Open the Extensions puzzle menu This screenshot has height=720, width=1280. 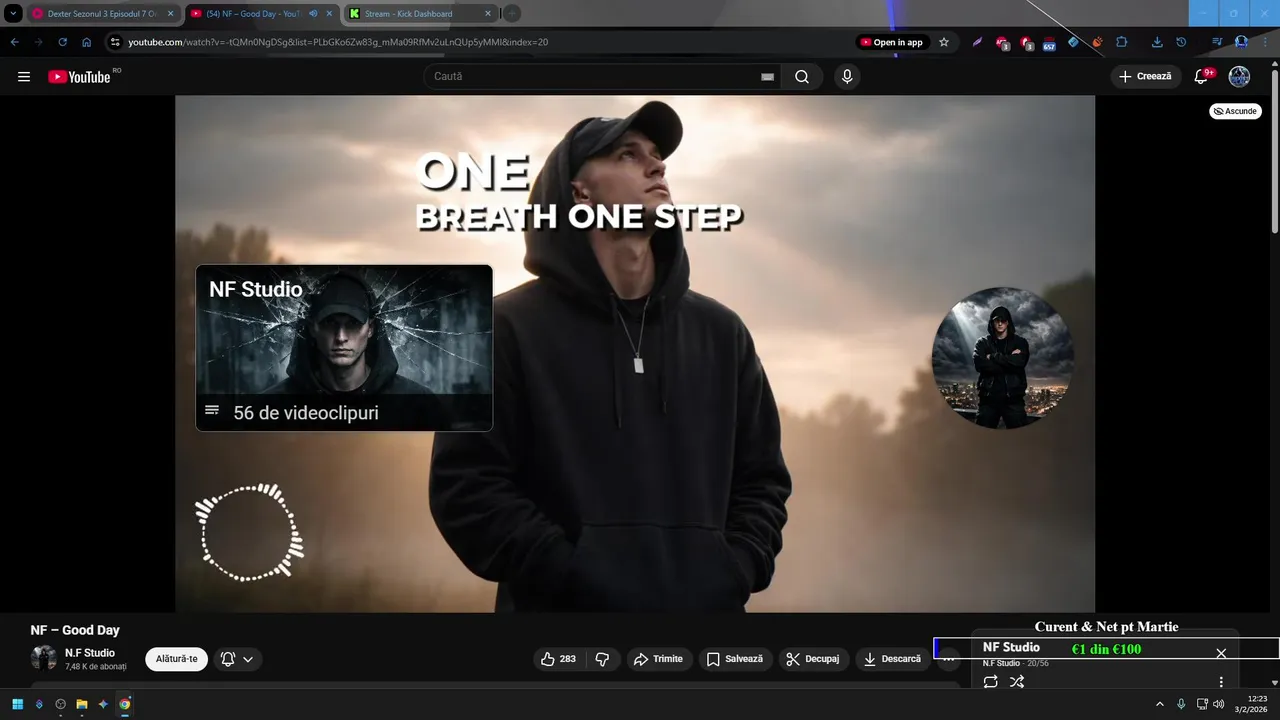coord(1121,42)
